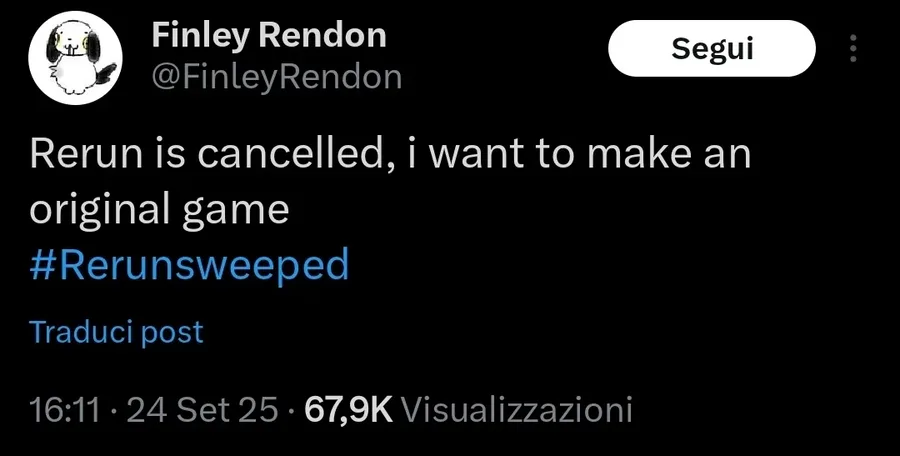Screen dimensions: 900x456
Task: Open the #Rerunsweeped hashtag
Action: point(189,266)
